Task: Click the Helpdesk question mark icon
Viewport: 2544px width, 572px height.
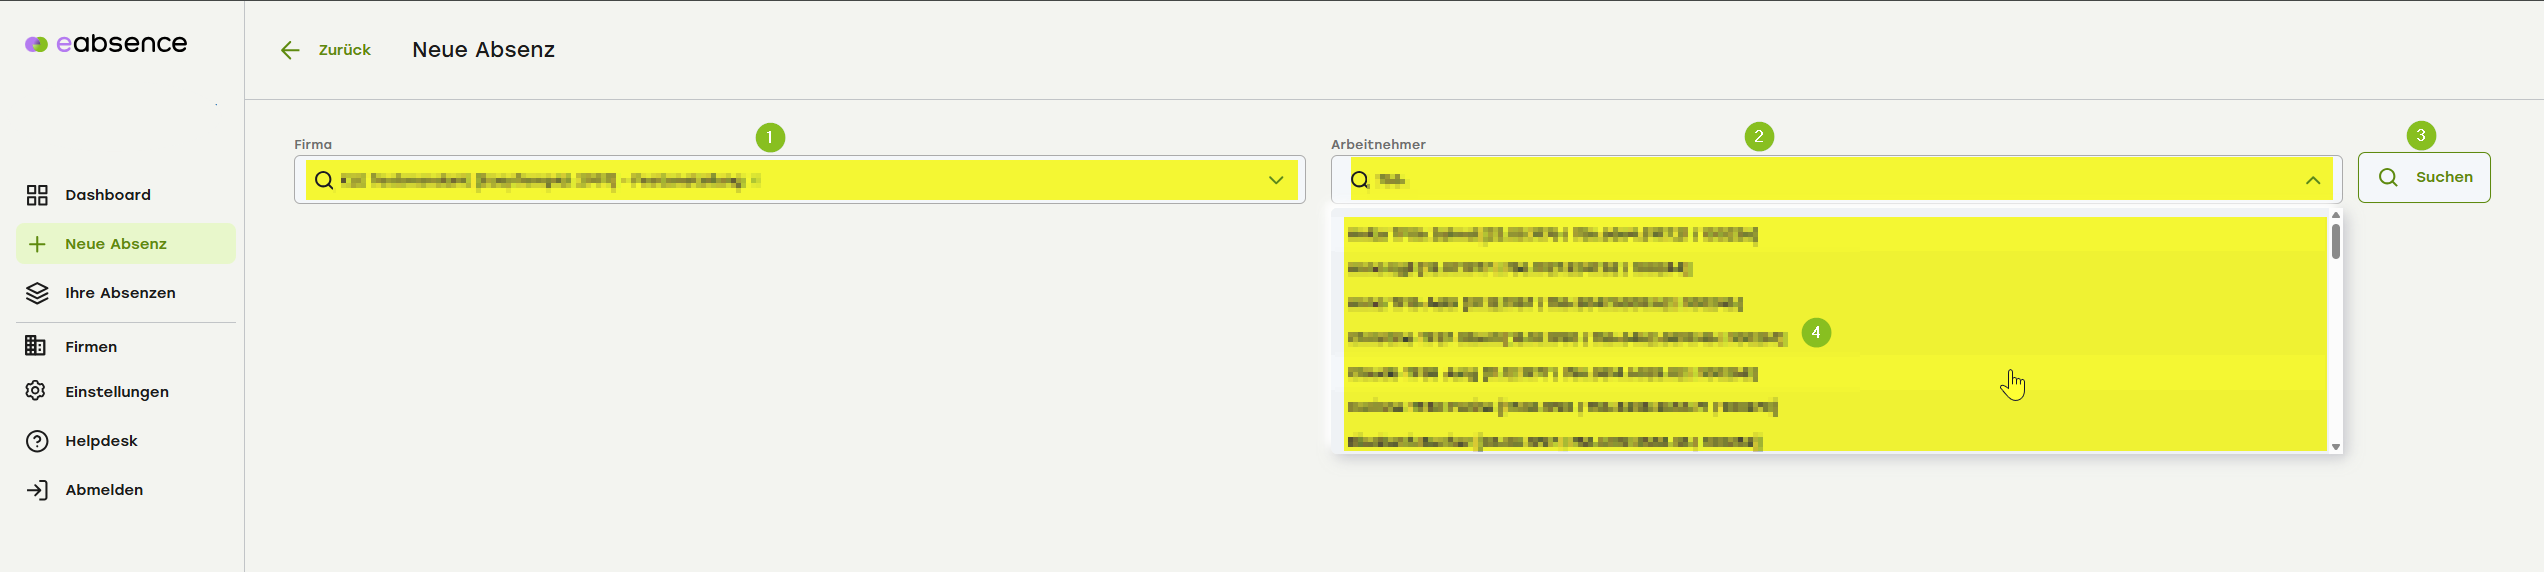Action: pos(37,441)
